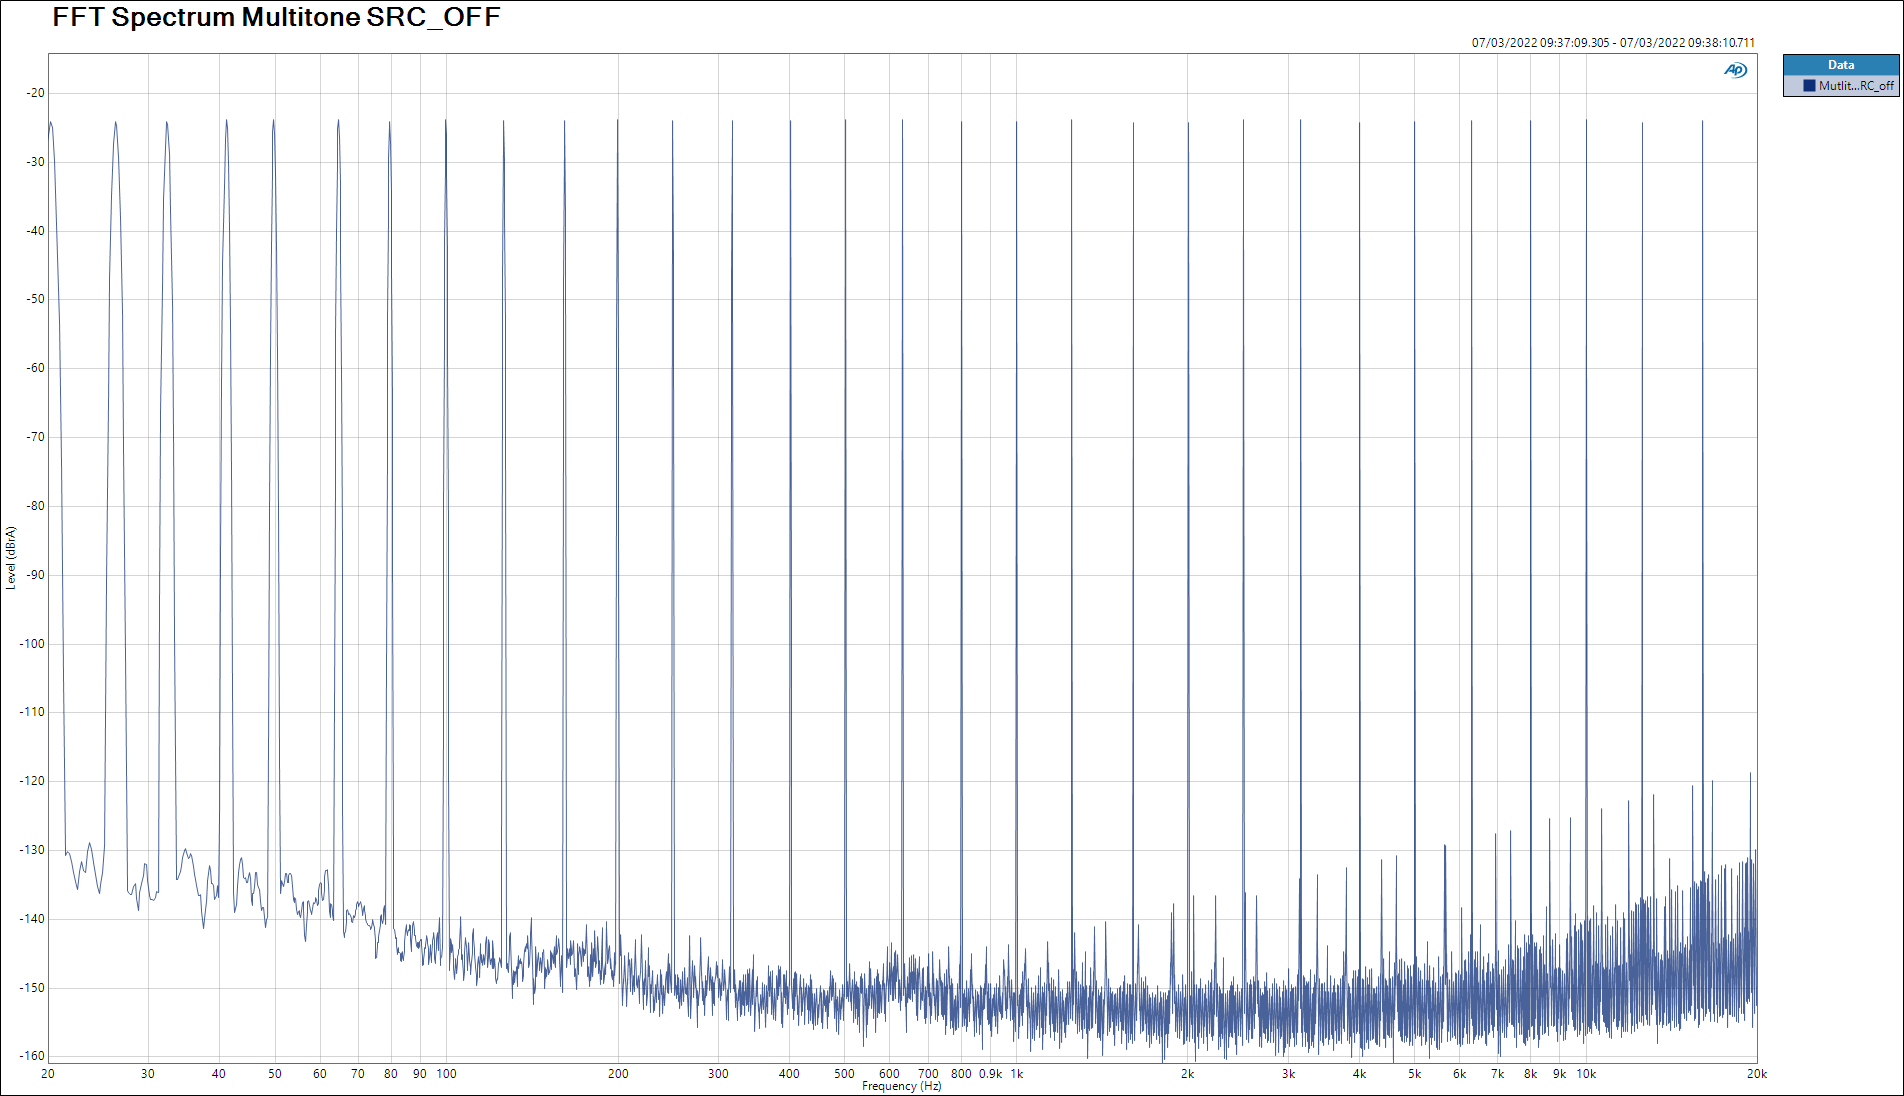Click the Frequency (Hz) axis title
1904x1096 pixels.
coord(901,1086)
